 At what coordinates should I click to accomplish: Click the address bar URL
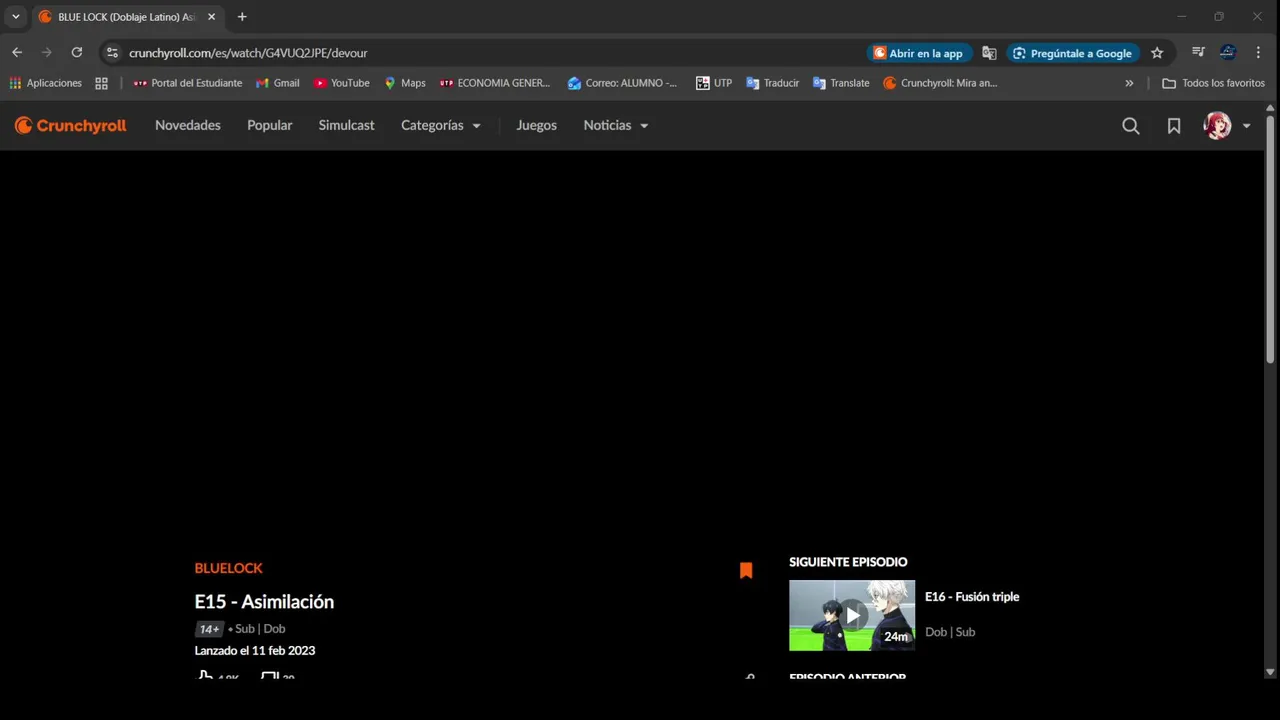click(248, 53)
